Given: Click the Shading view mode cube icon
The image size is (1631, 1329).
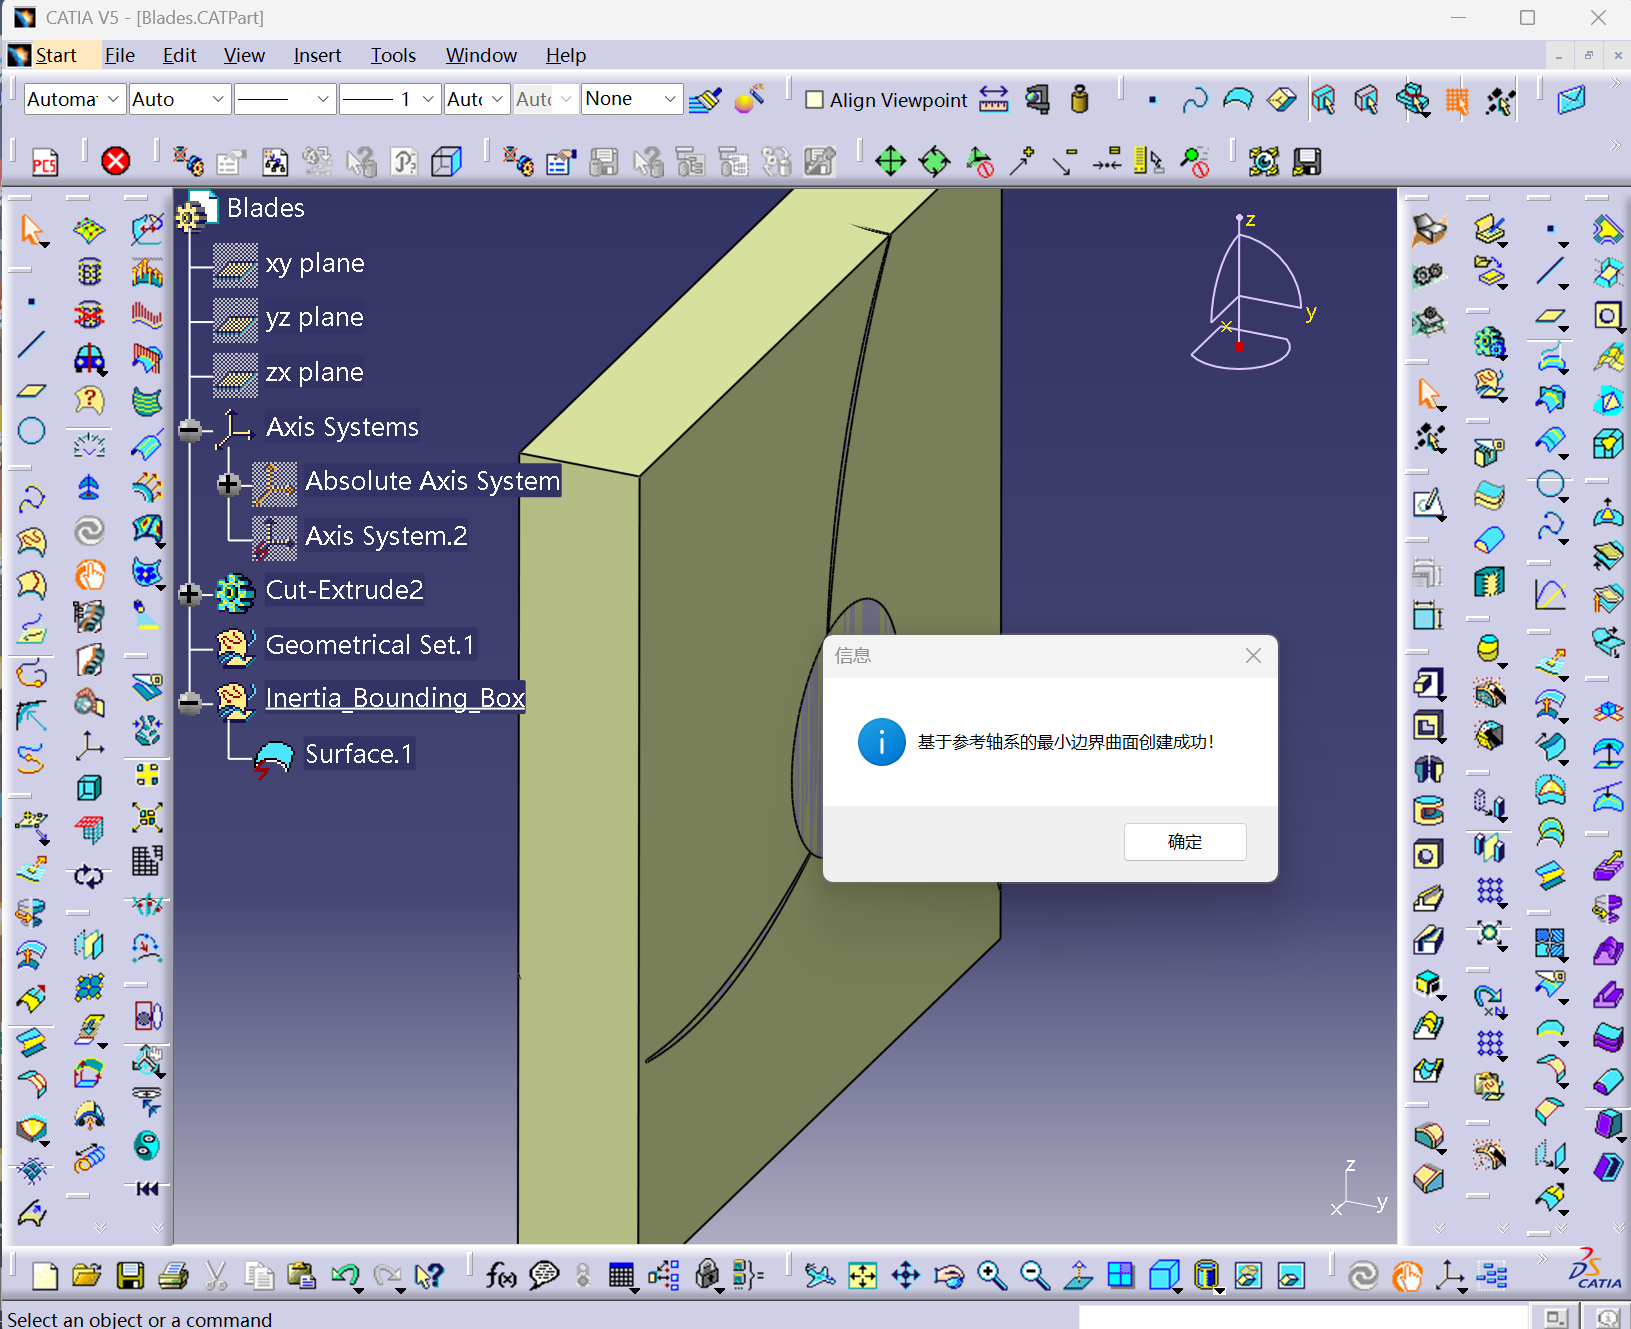Looking at the screenshot, I should click(x=1163, y=1275).
